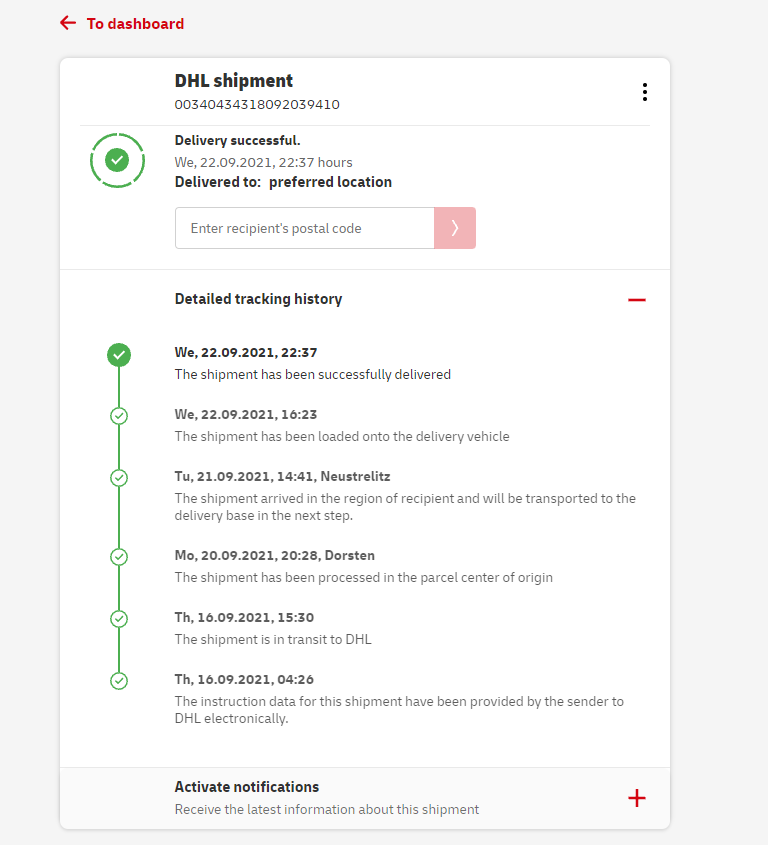This screenshot has height=848, width=768.
Task: Click the Delivered to preferred location text
Action: pyautogui.click(x=283, y=182)
